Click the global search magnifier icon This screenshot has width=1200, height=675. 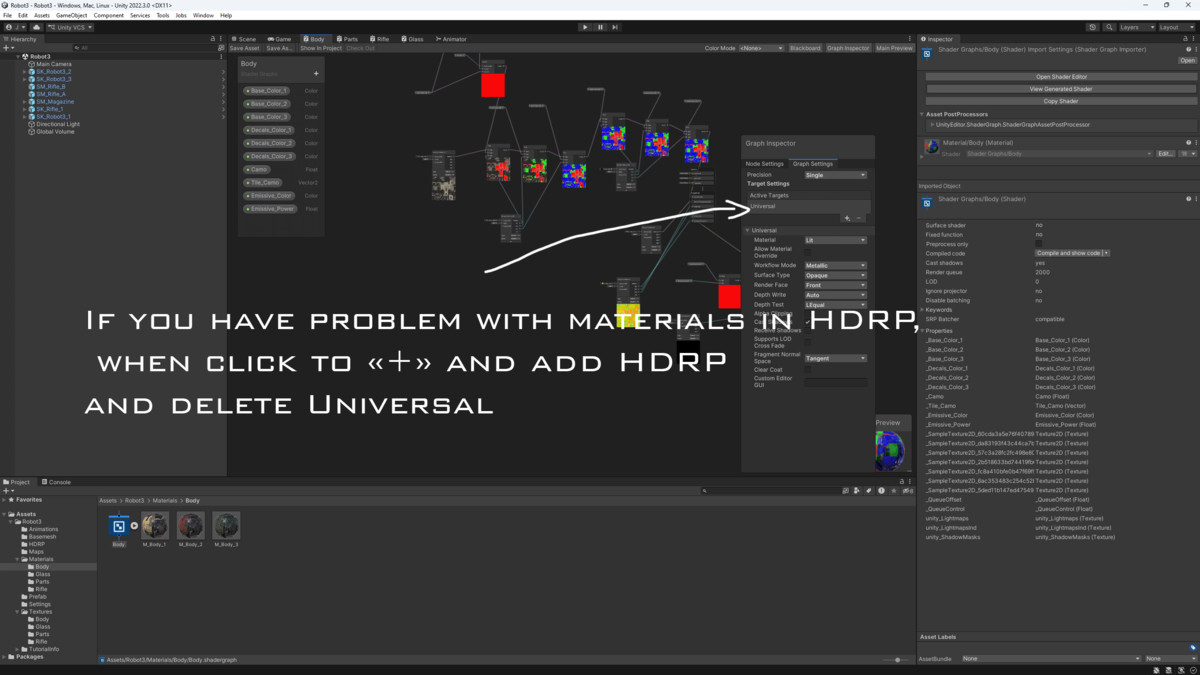point(1108,27)
